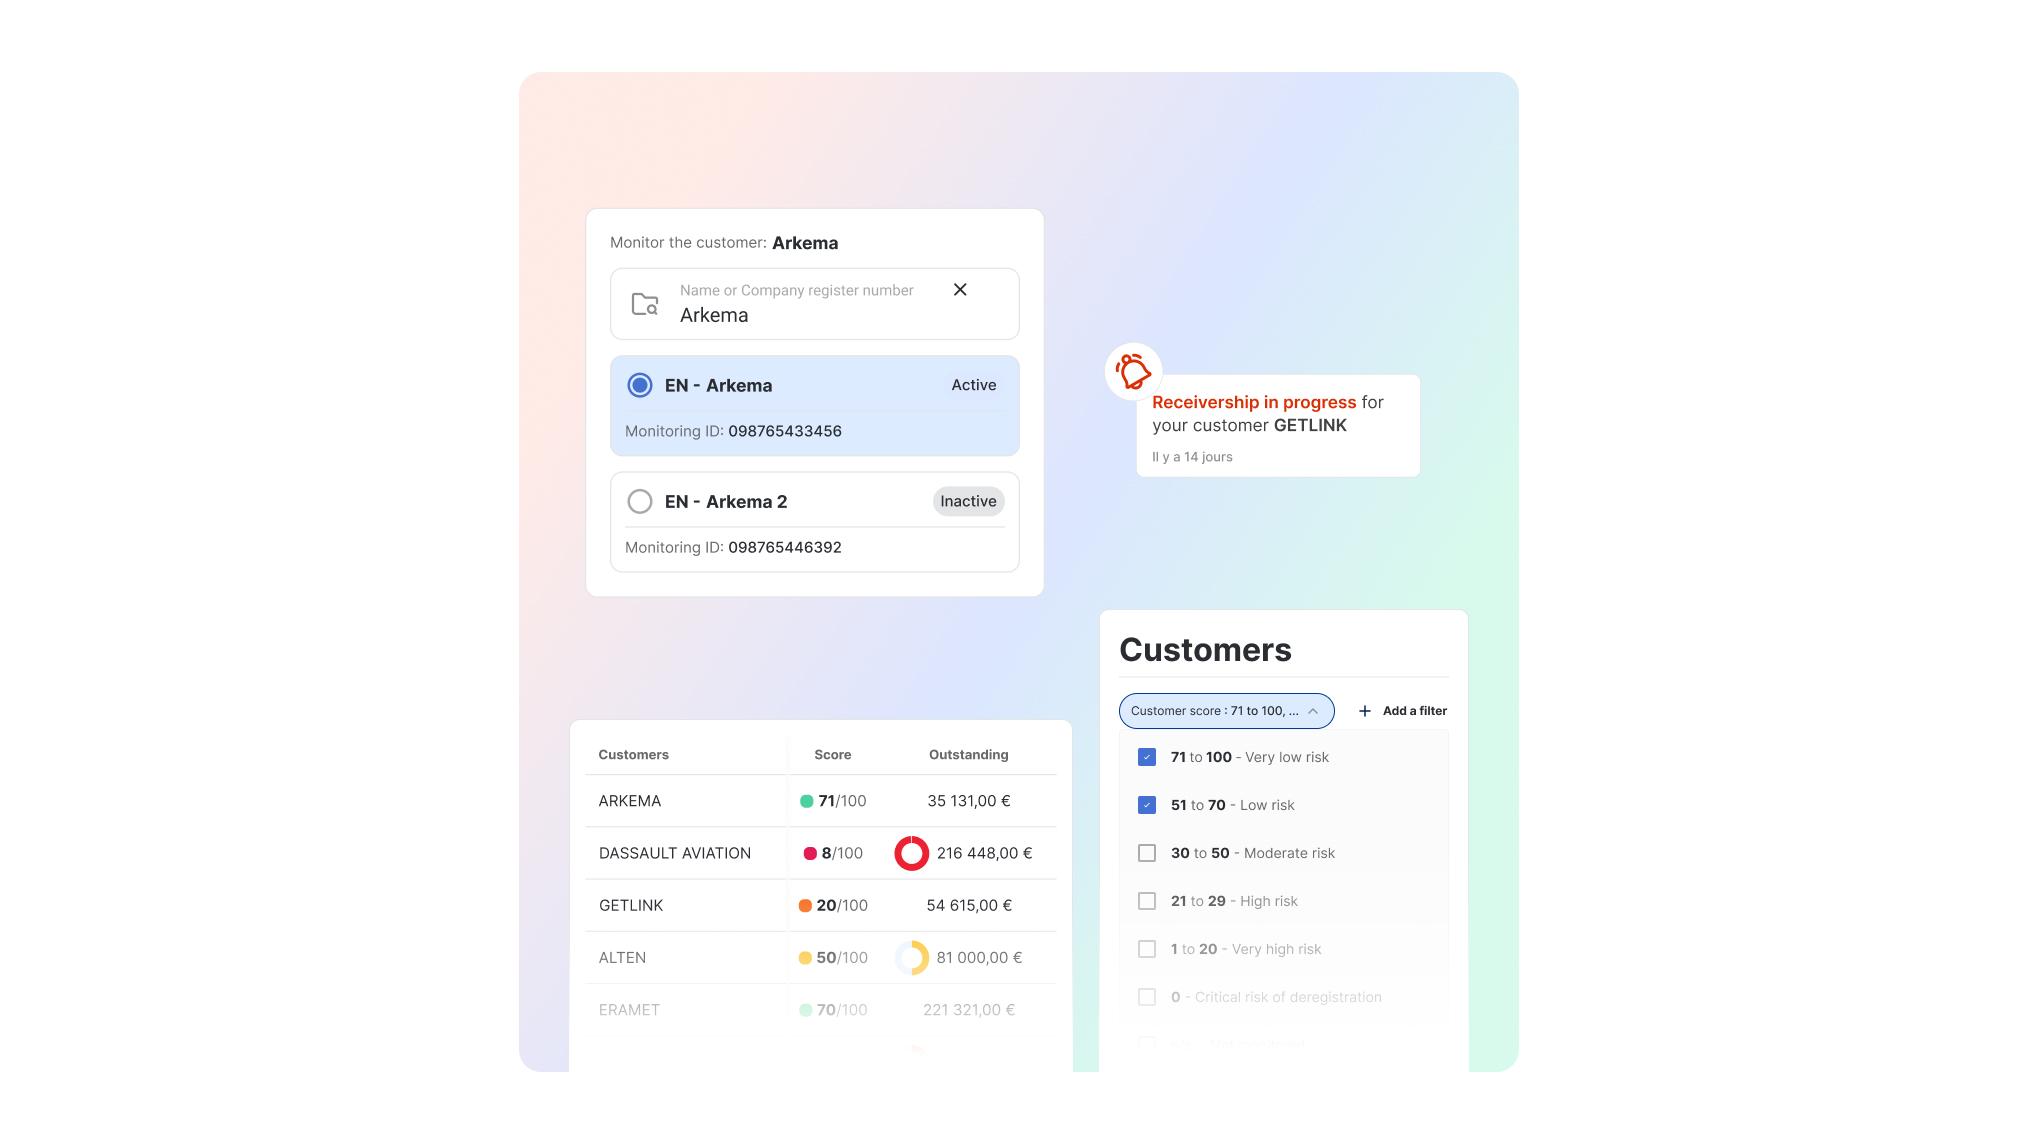Click the red alarm bell notification icon
The width and height of the screenshot is (2038, 1144).
click(x=1133, y=372)
